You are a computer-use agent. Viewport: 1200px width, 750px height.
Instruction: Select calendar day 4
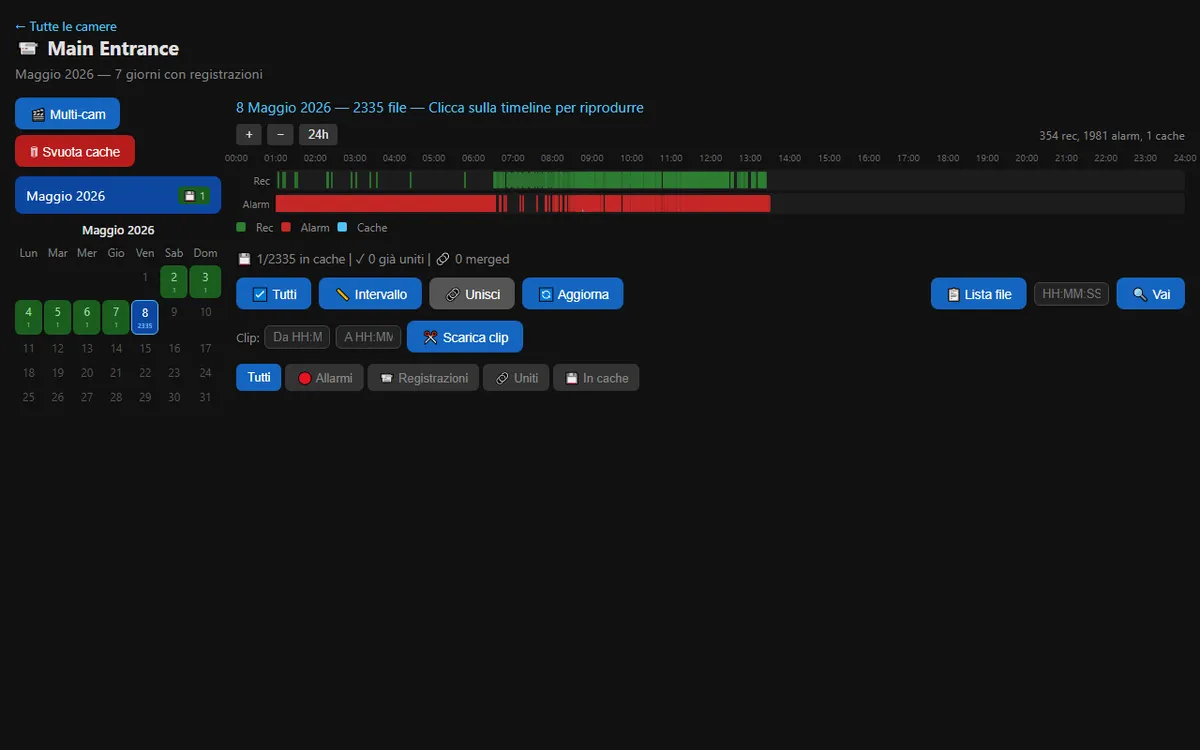(x=28, y=316)
